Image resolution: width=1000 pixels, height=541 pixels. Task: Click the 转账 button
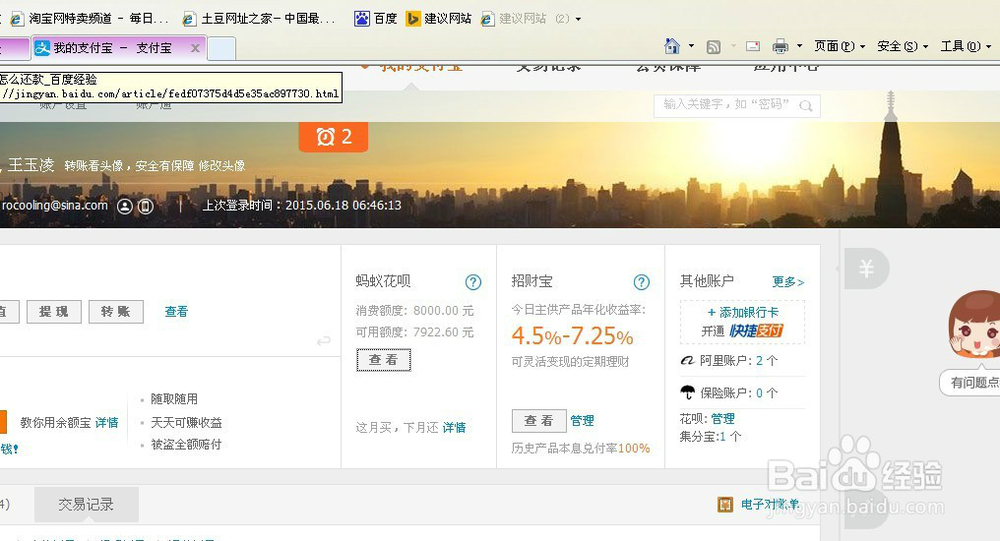(x=115, y=311)
